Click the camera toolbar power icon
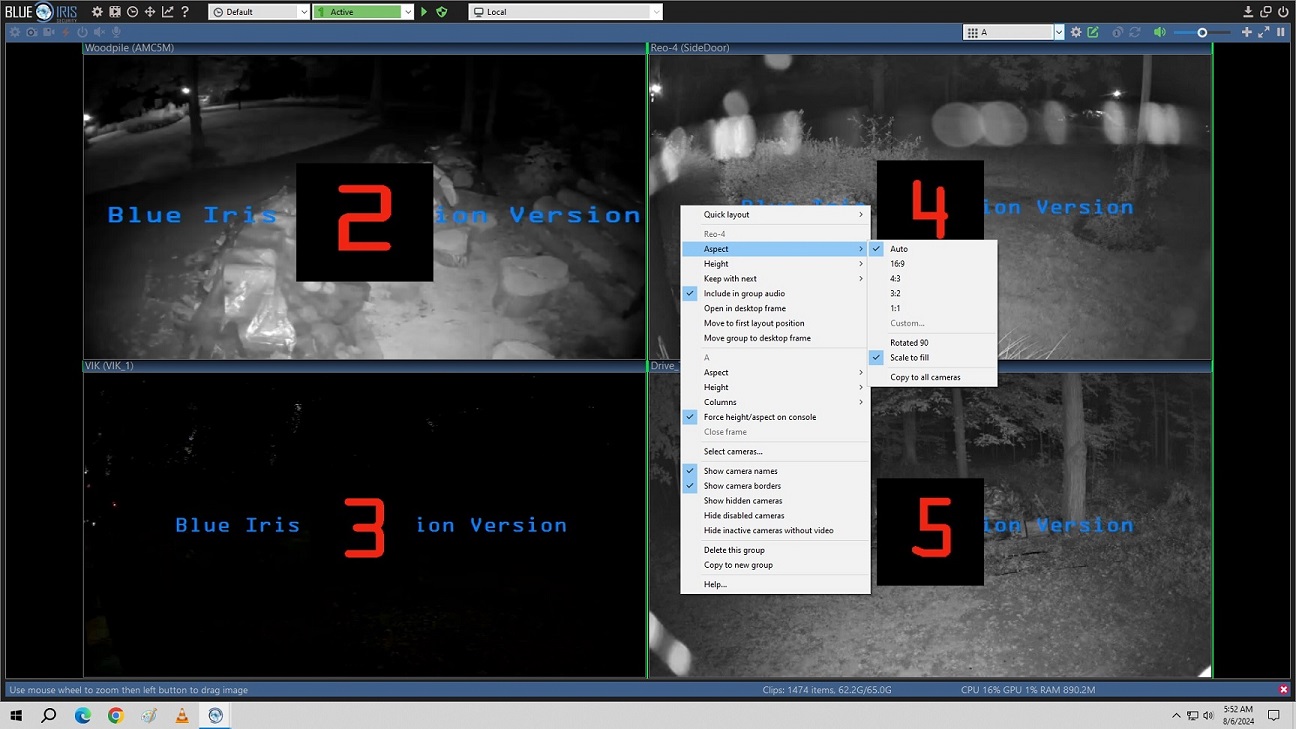The image size is (1296, 729). click(82, 32)
